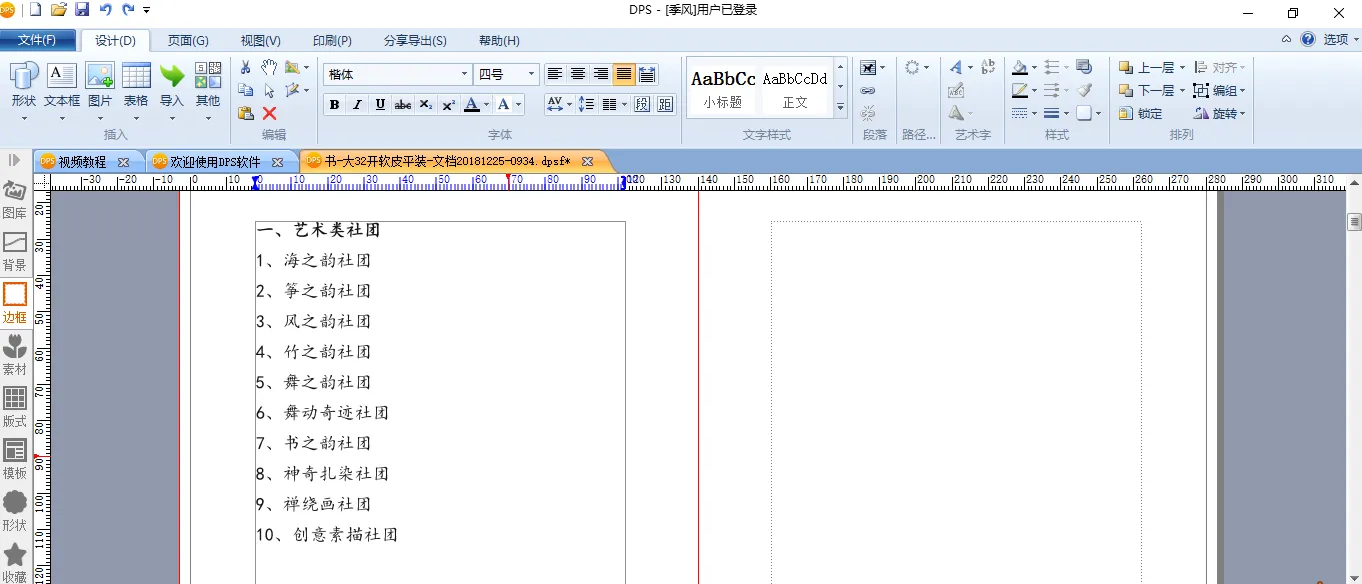Switch to the 页面(G) ribbon tab
Image resolution: width=1362 pixels, height=584 pixels.
tap(188, 41)
